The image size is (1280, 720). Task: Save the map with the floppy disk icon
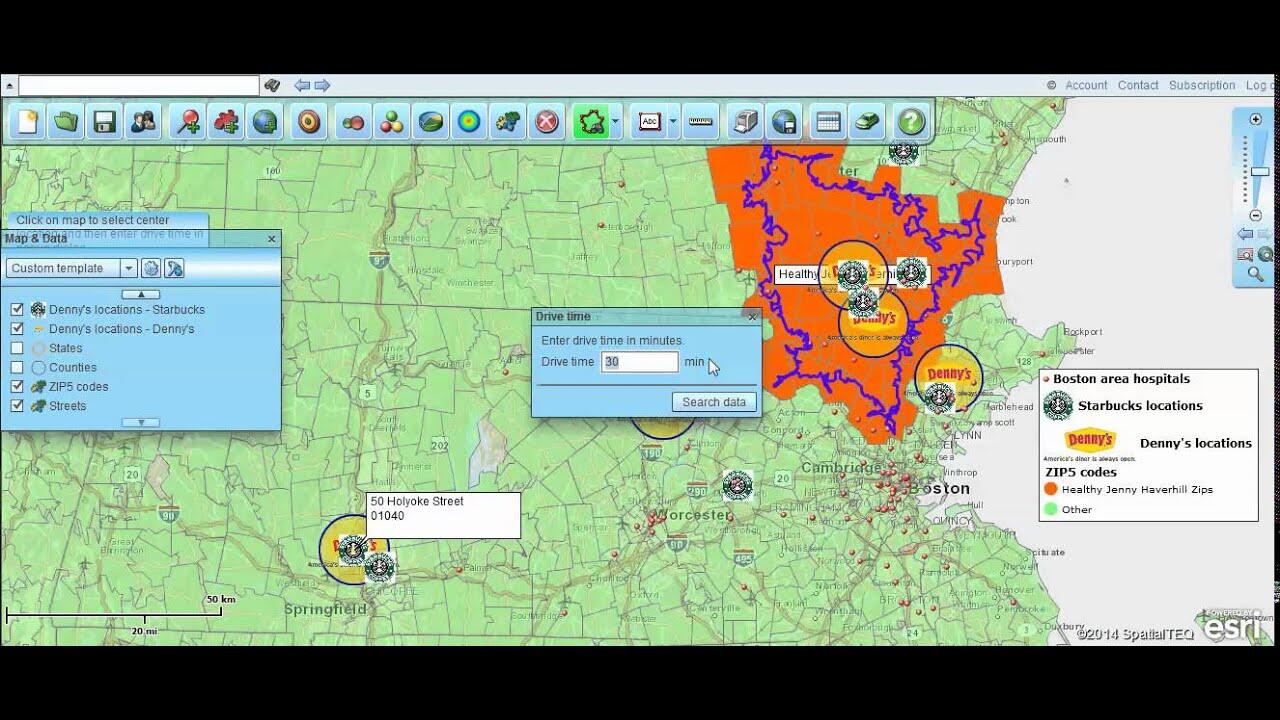point(104,122)
